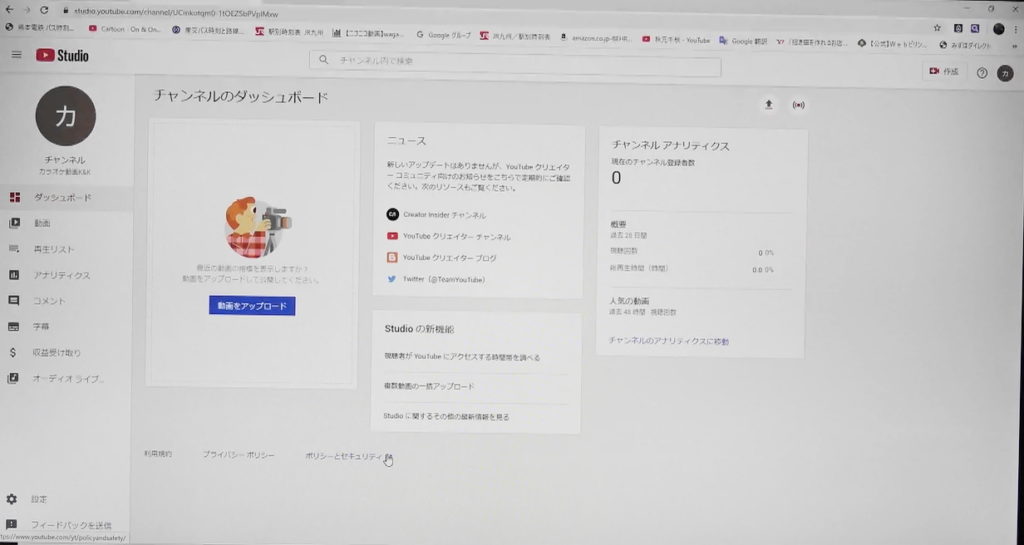
Task: Reload the page with refresh icon
Action: [44, 10]
